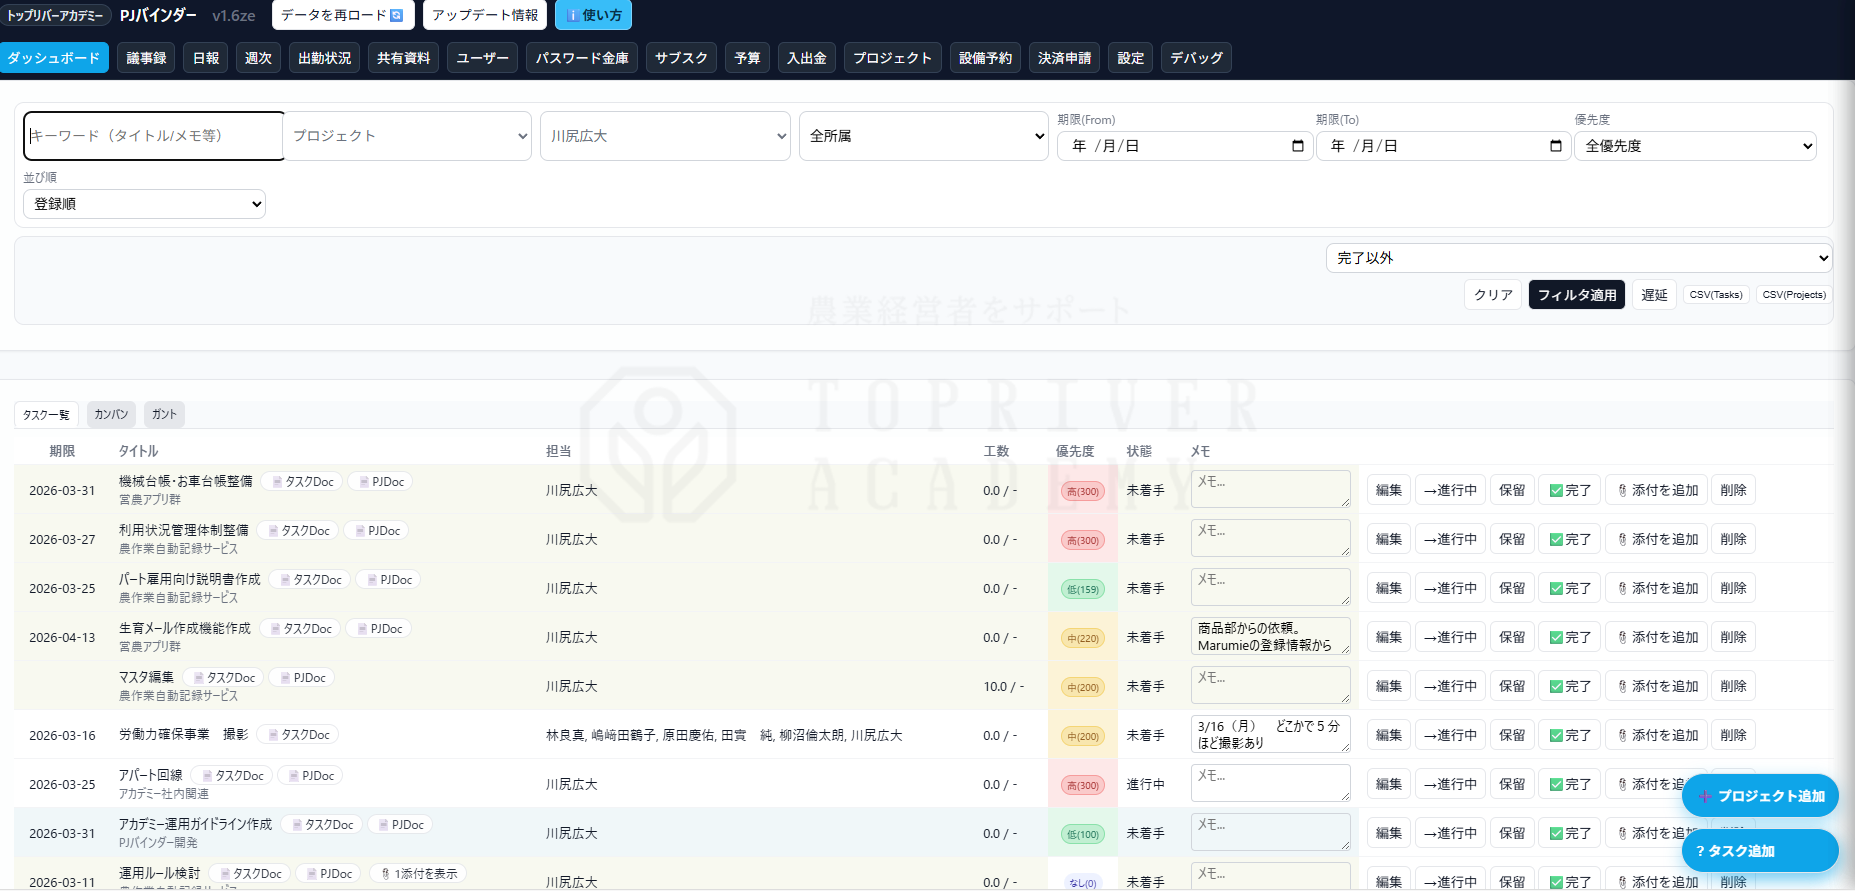Show the 1添付を表示 attachment for 運用ルール検討

pyautogui.click(x=418, y=874)
